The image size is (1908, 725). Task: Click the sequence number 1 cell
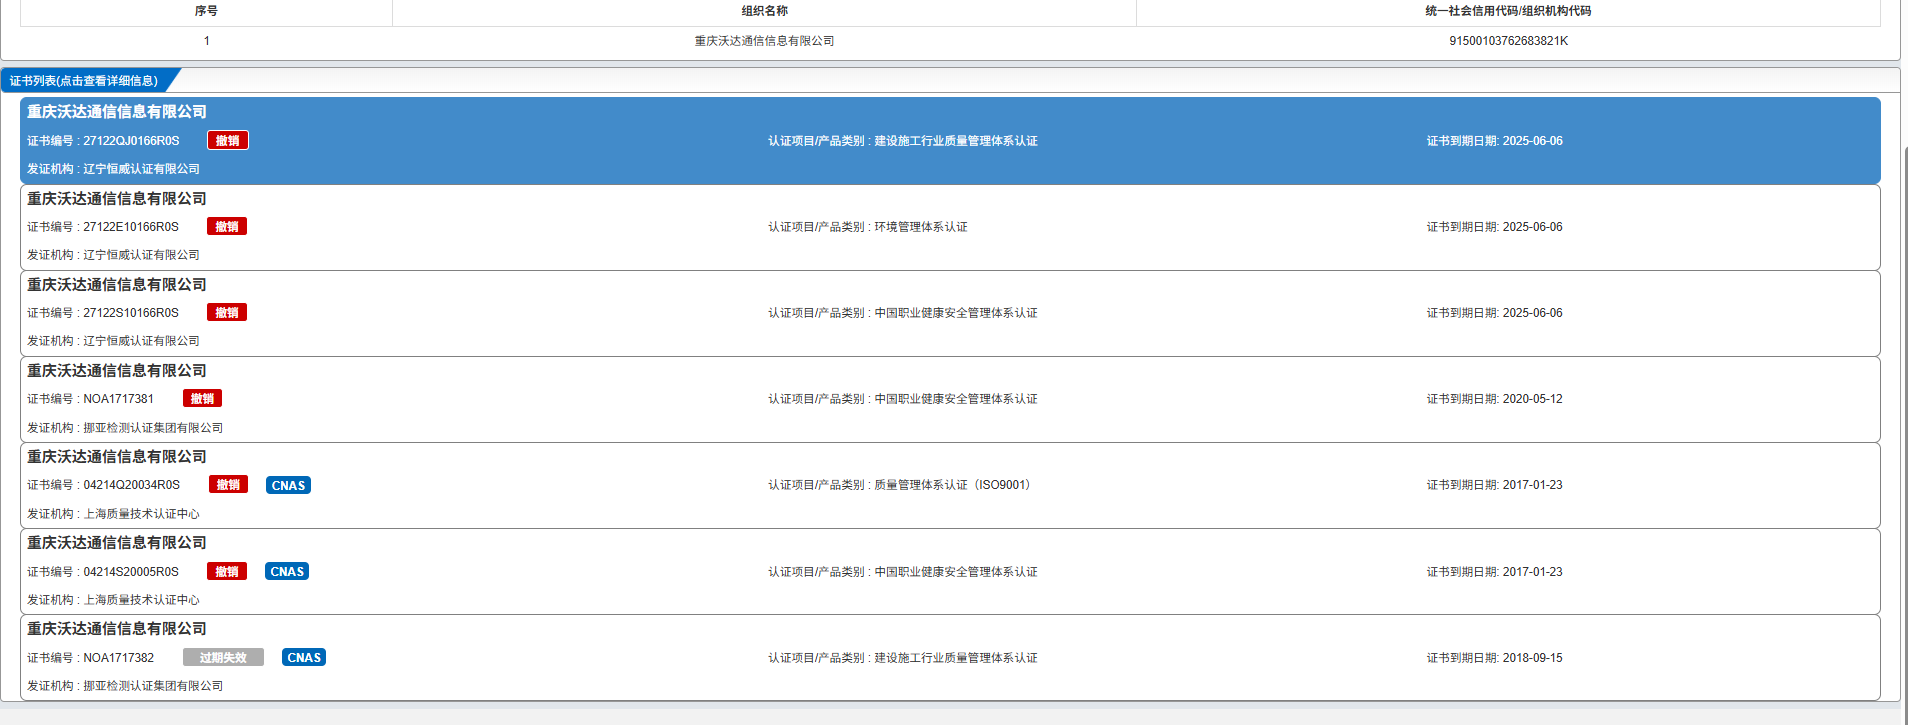click(x=206, y=41)
